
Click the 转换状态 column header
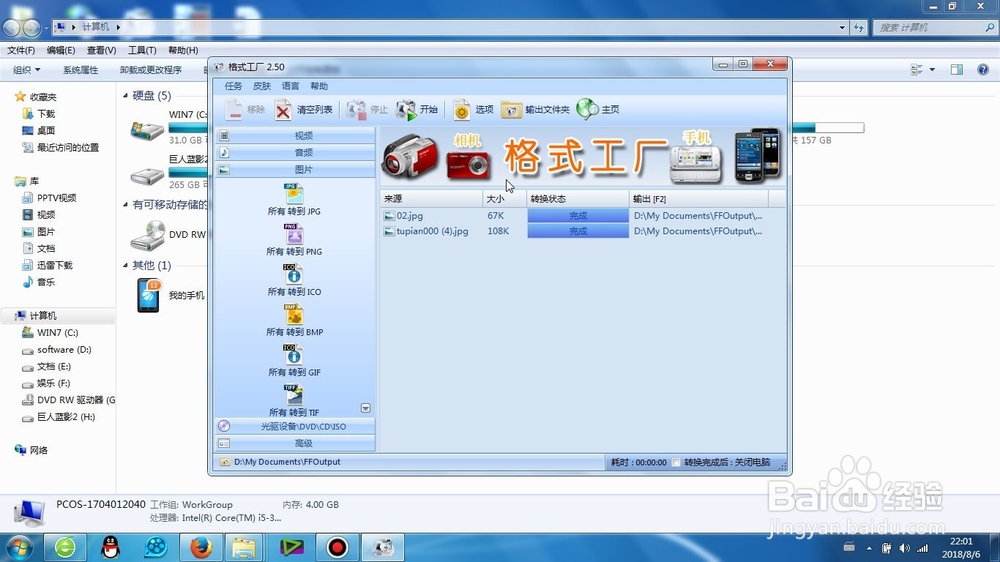click(x=578, y=199)
